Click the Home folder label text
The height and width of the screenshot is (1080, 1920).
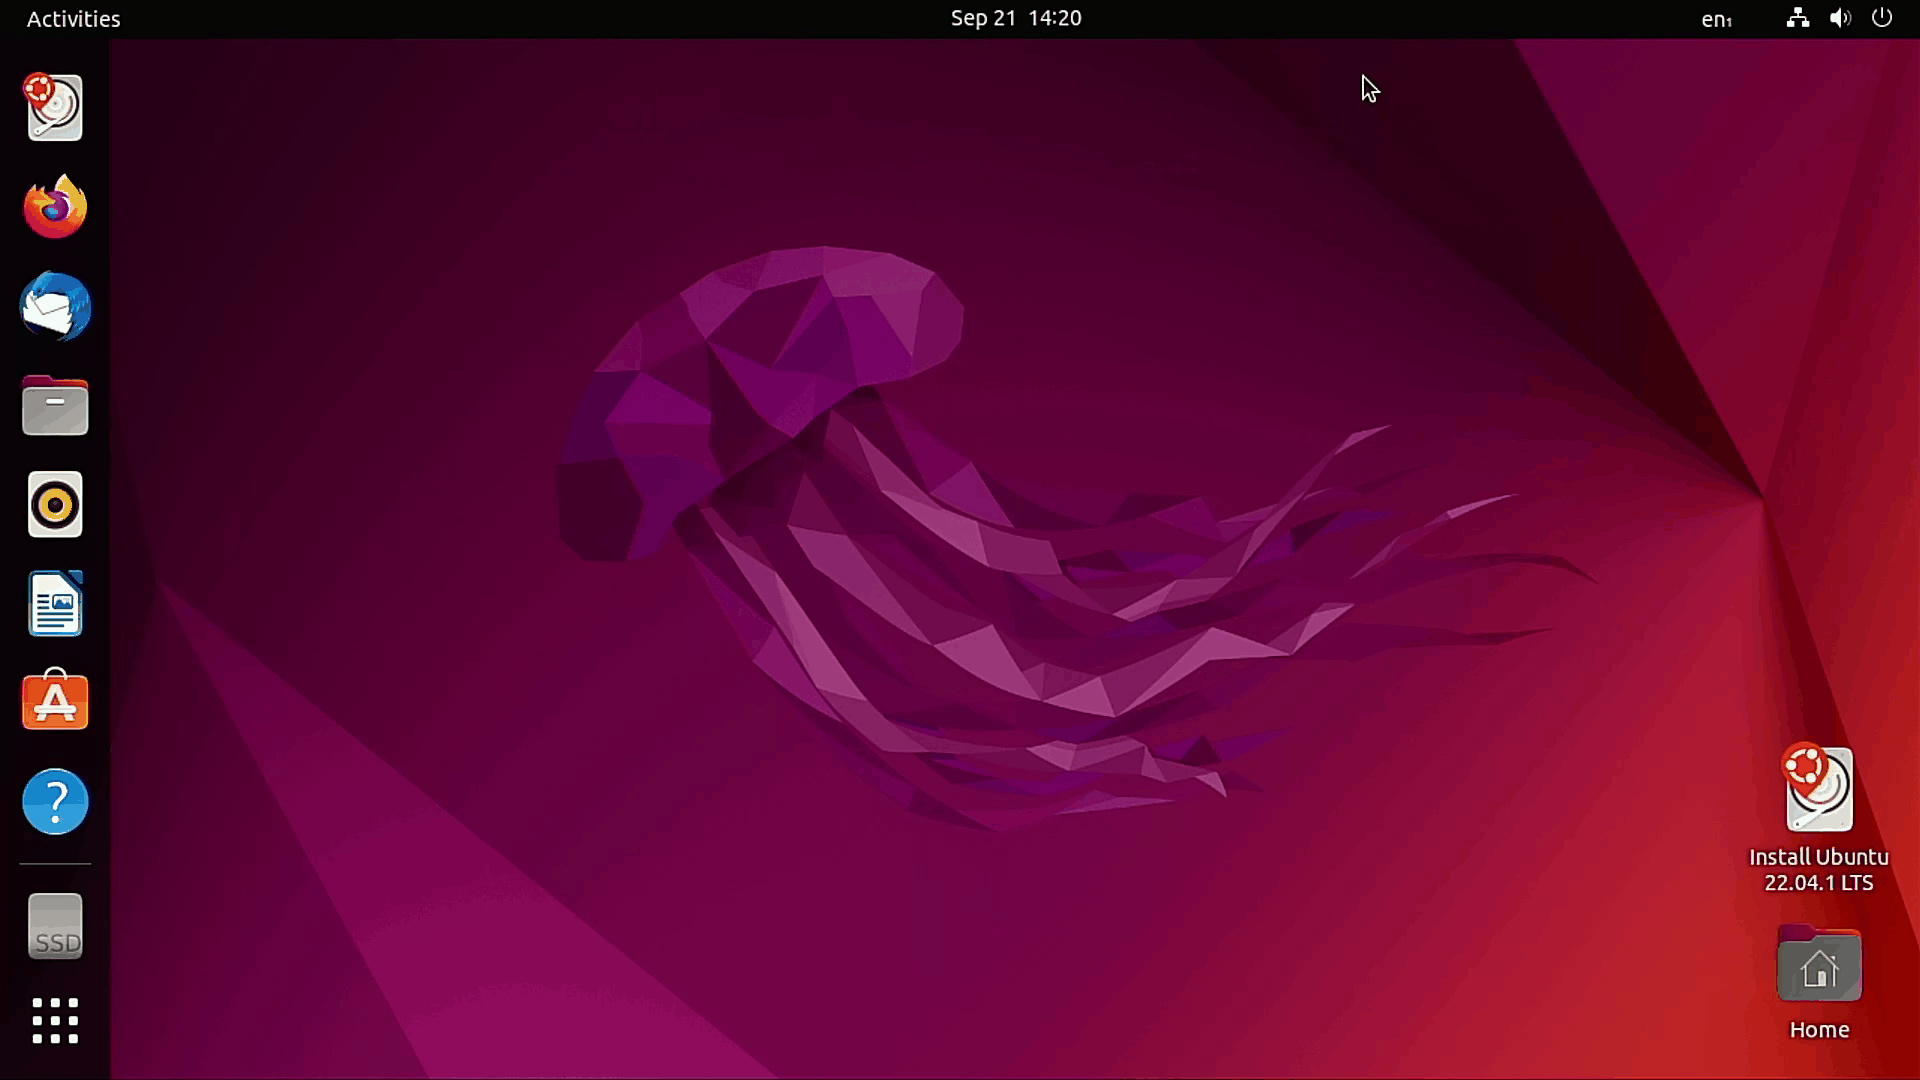click(1819, 1030)
